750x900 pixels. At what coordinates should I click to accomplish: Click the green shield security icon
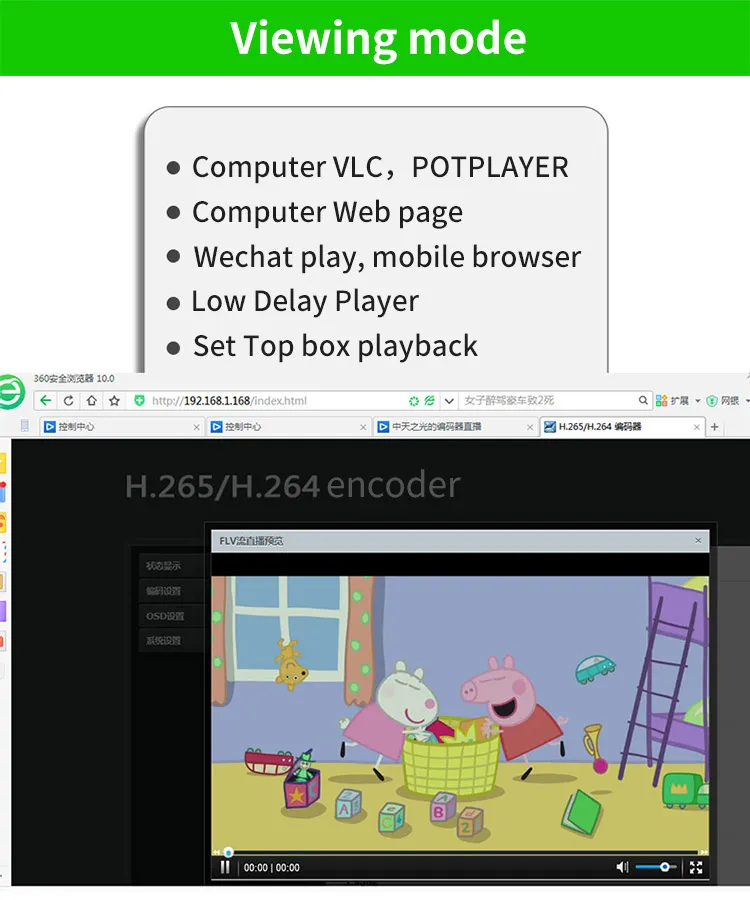coord(139,401)
